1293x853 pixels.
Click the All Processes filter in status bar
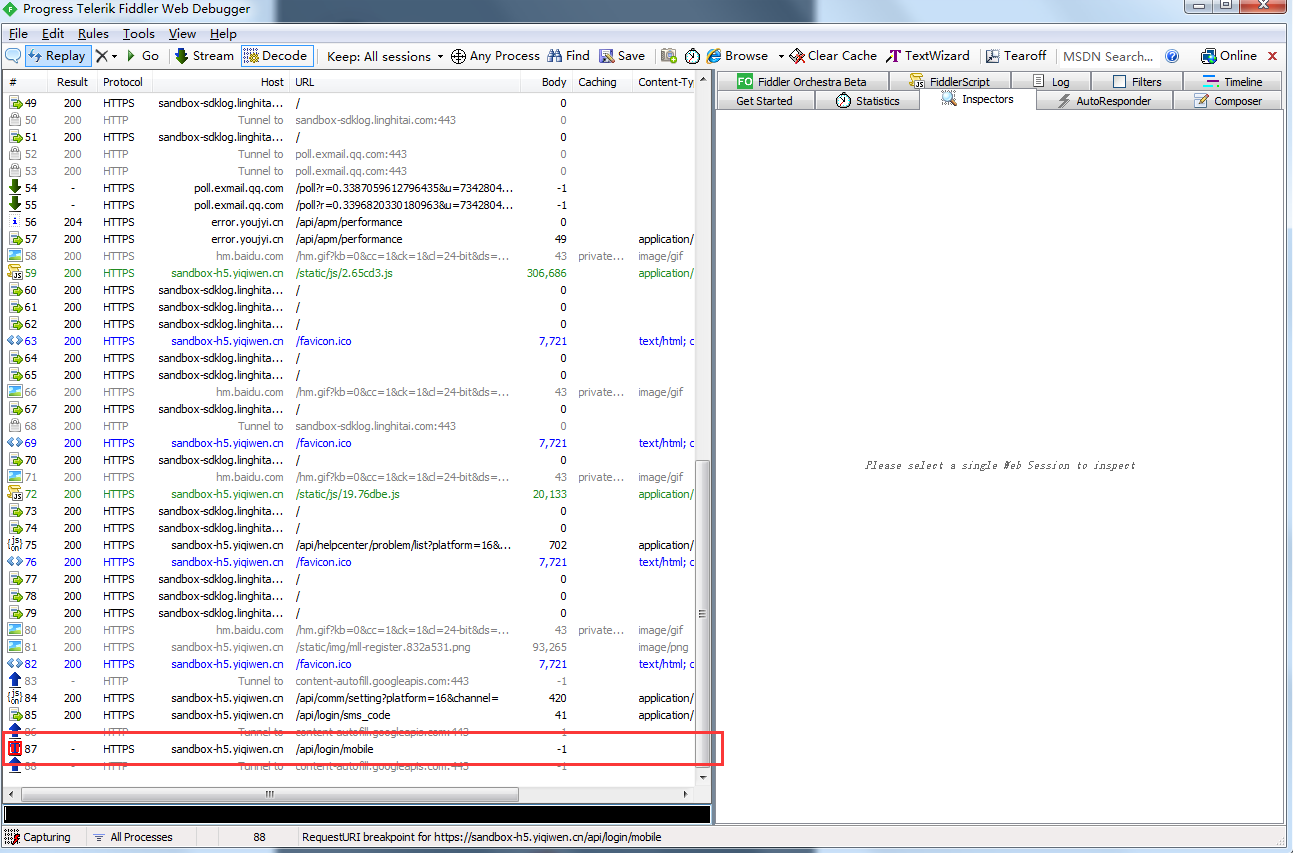point(132,837)
